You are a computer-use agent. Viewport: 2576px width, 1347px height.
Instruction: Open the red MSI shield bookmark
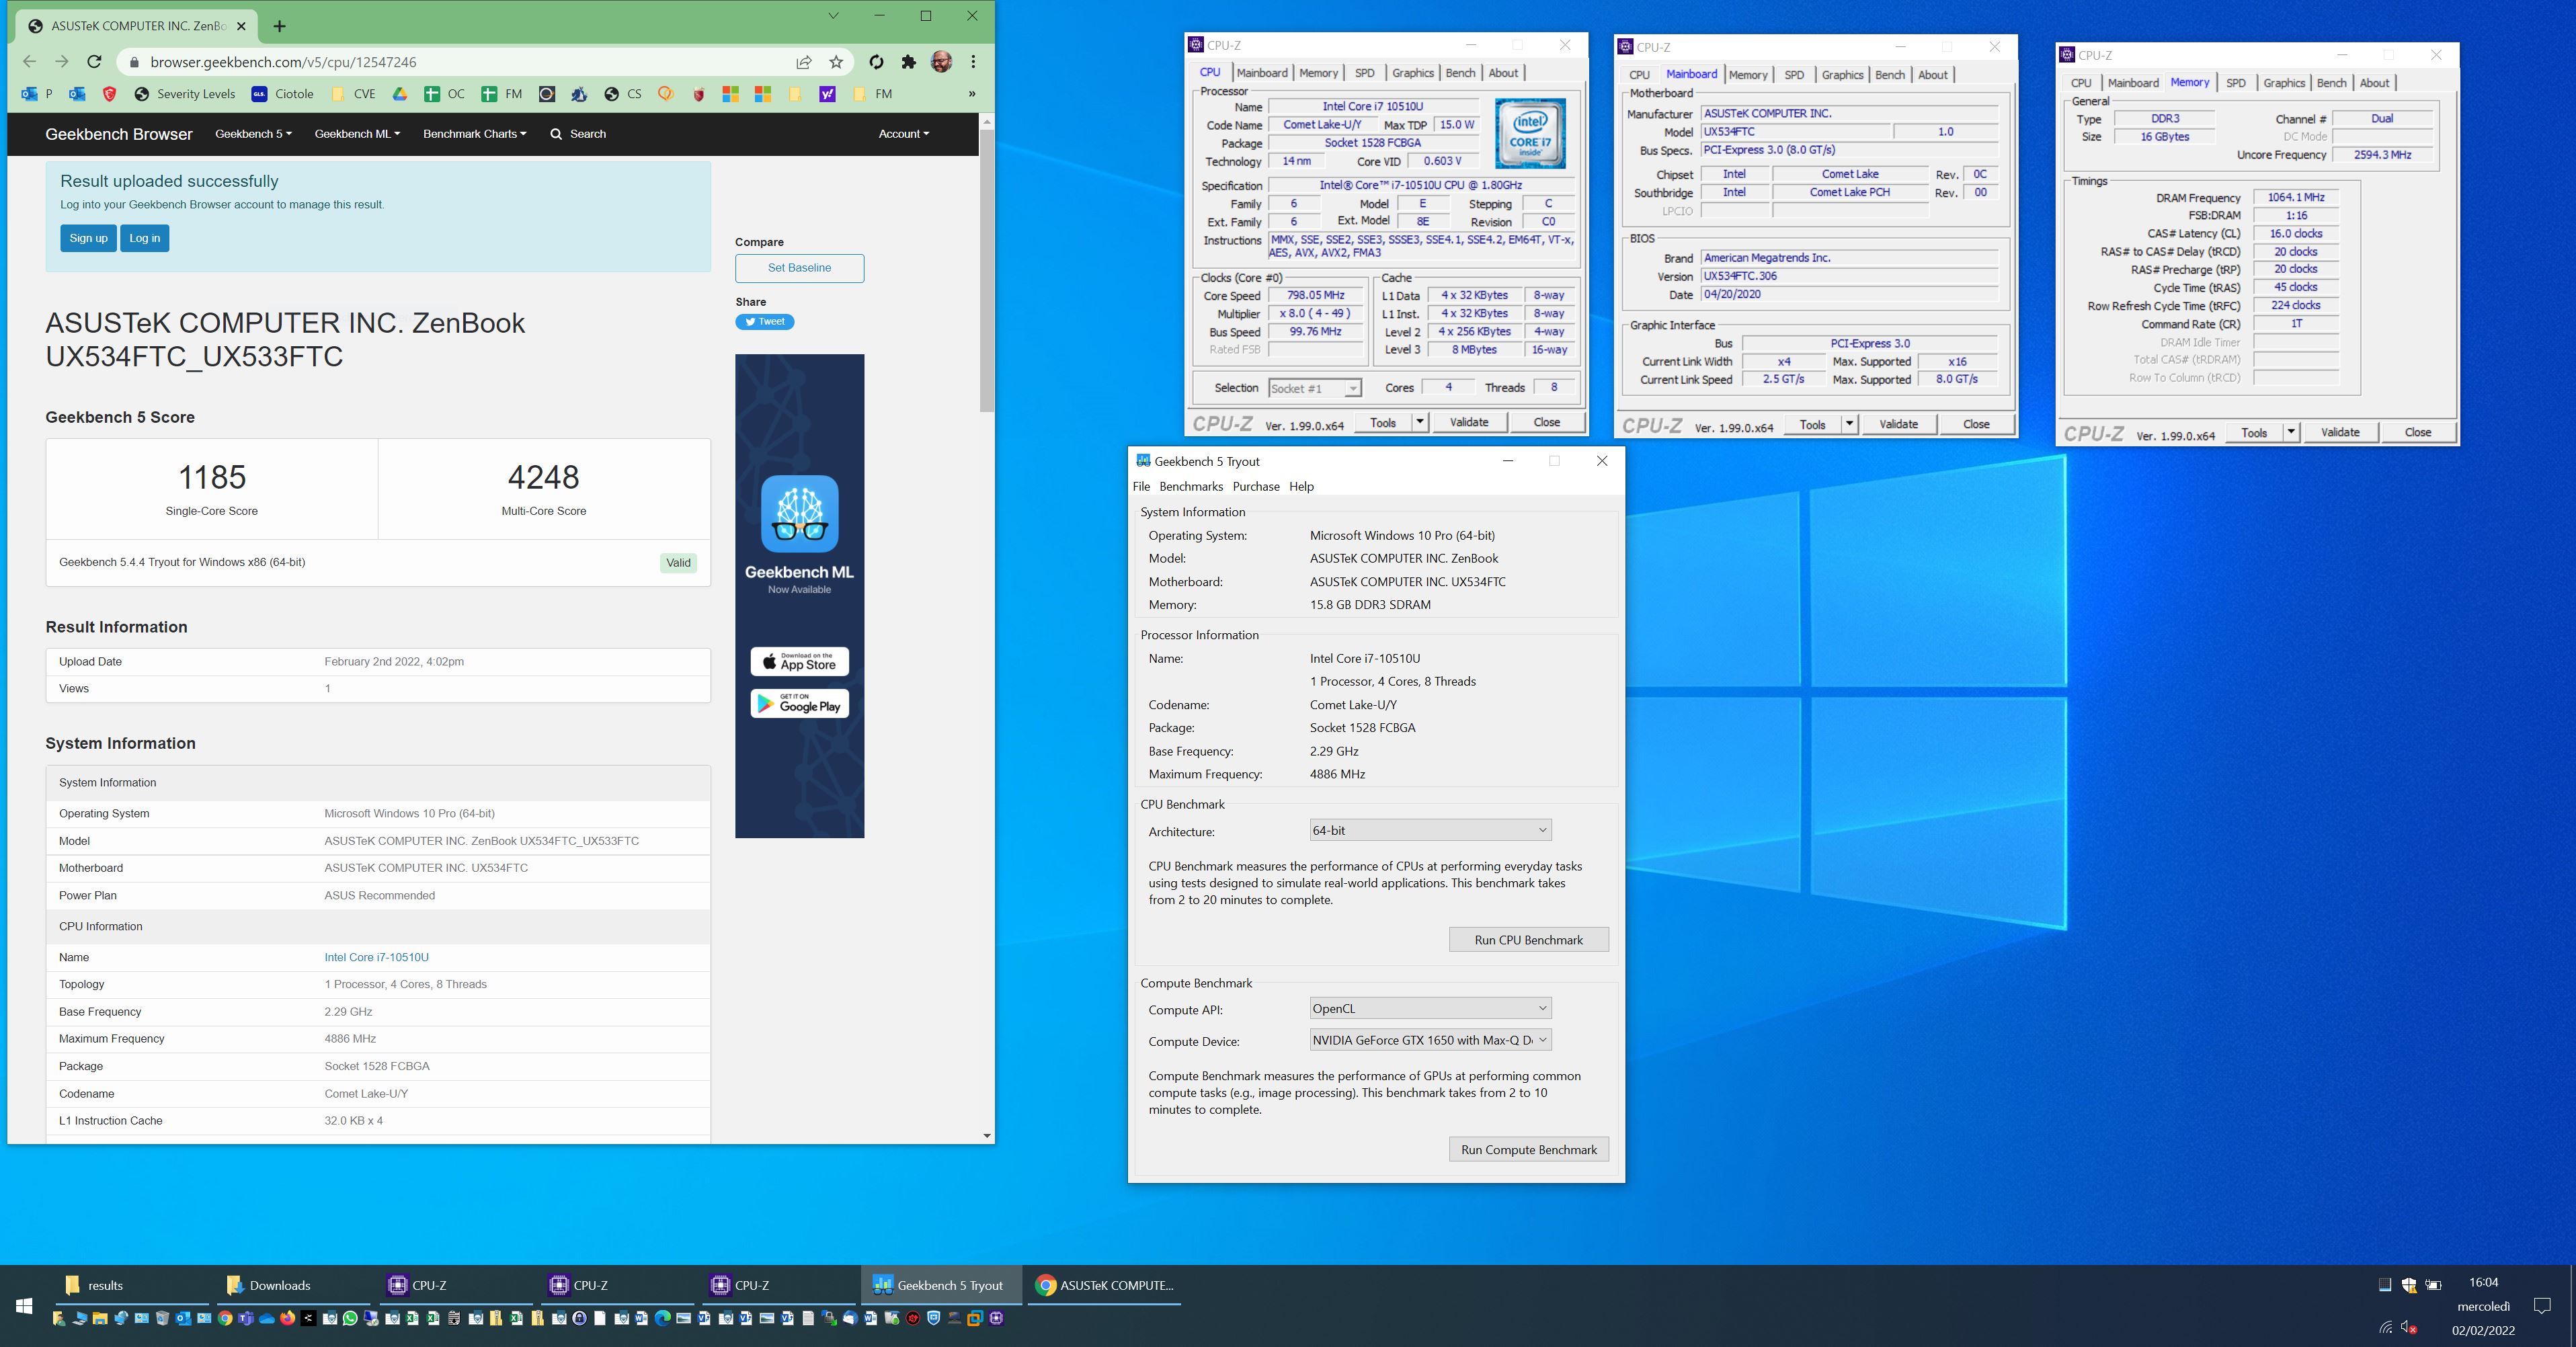110,94
